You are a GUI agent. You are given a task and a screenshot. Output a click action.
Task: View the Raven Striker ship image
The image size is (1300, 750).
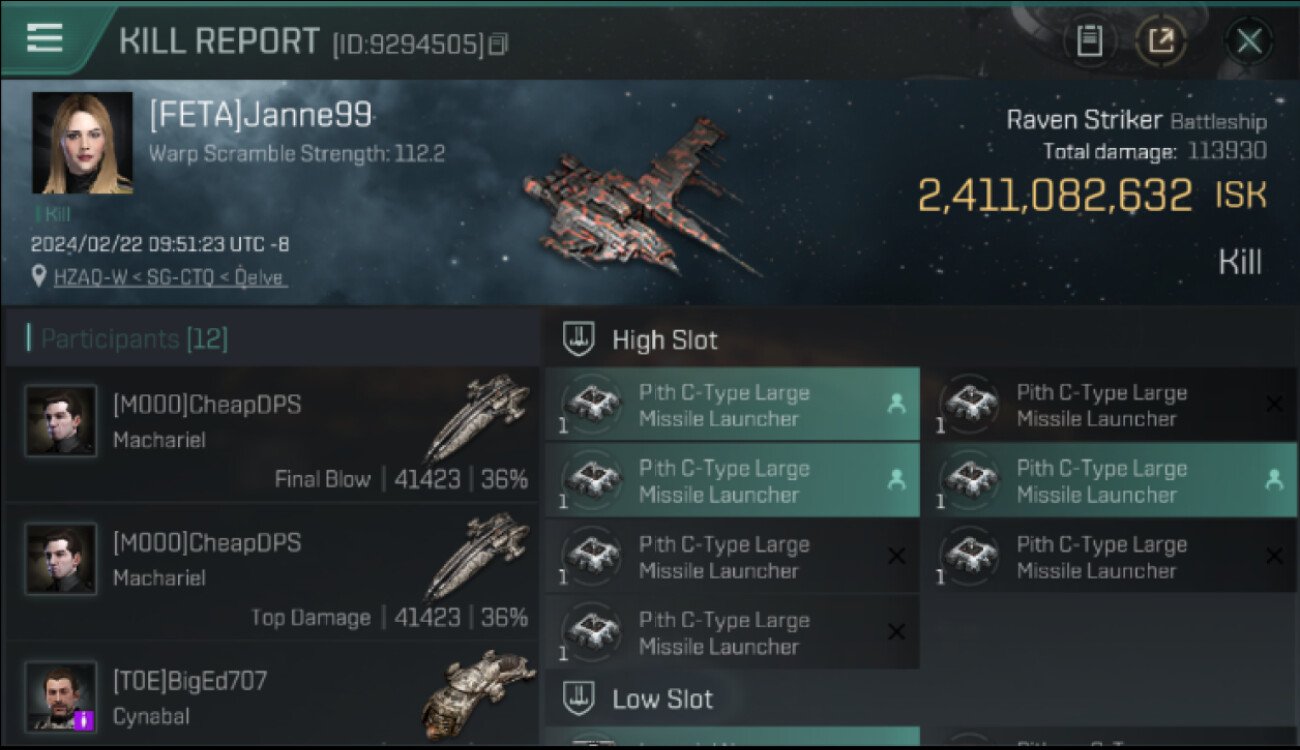640,197
